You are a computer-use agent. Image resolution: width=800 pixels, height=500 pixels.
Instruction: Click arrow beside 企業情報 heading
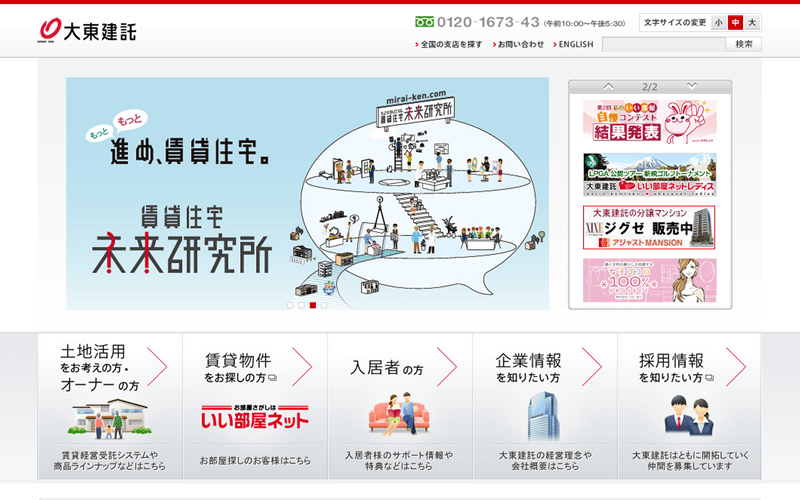592,366
